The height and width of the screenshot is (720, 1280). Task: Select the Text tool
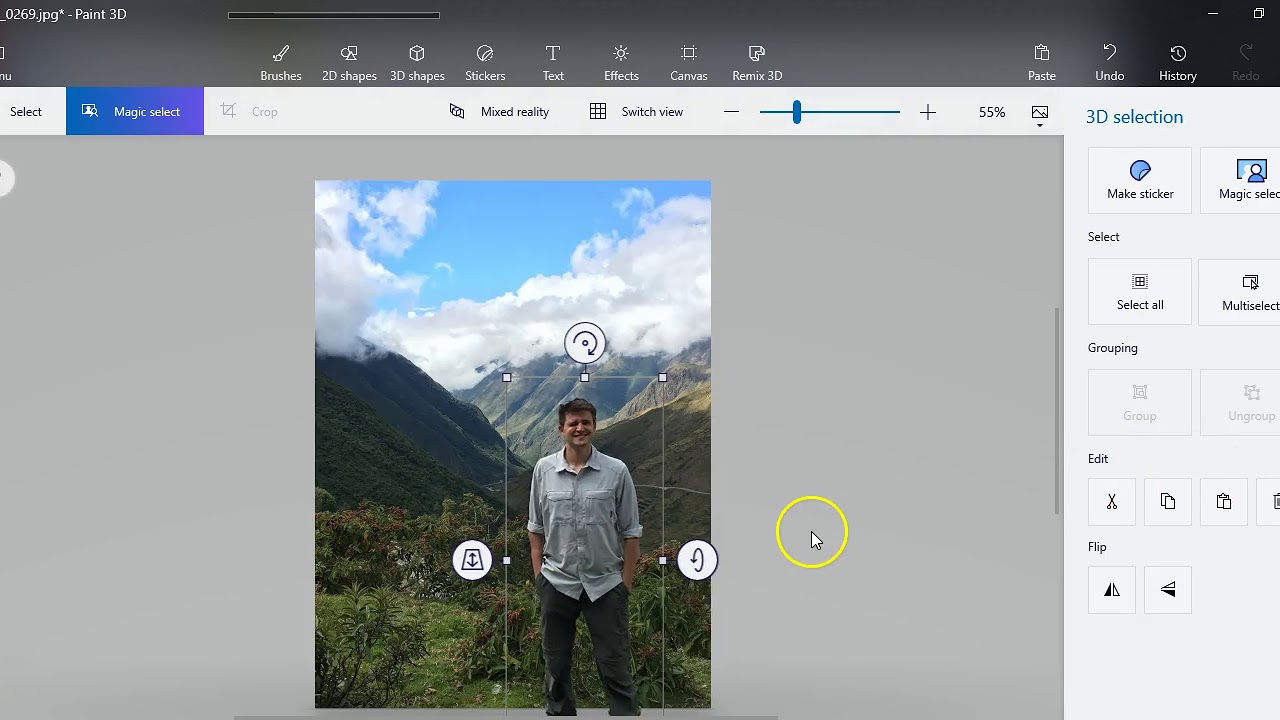553,63
